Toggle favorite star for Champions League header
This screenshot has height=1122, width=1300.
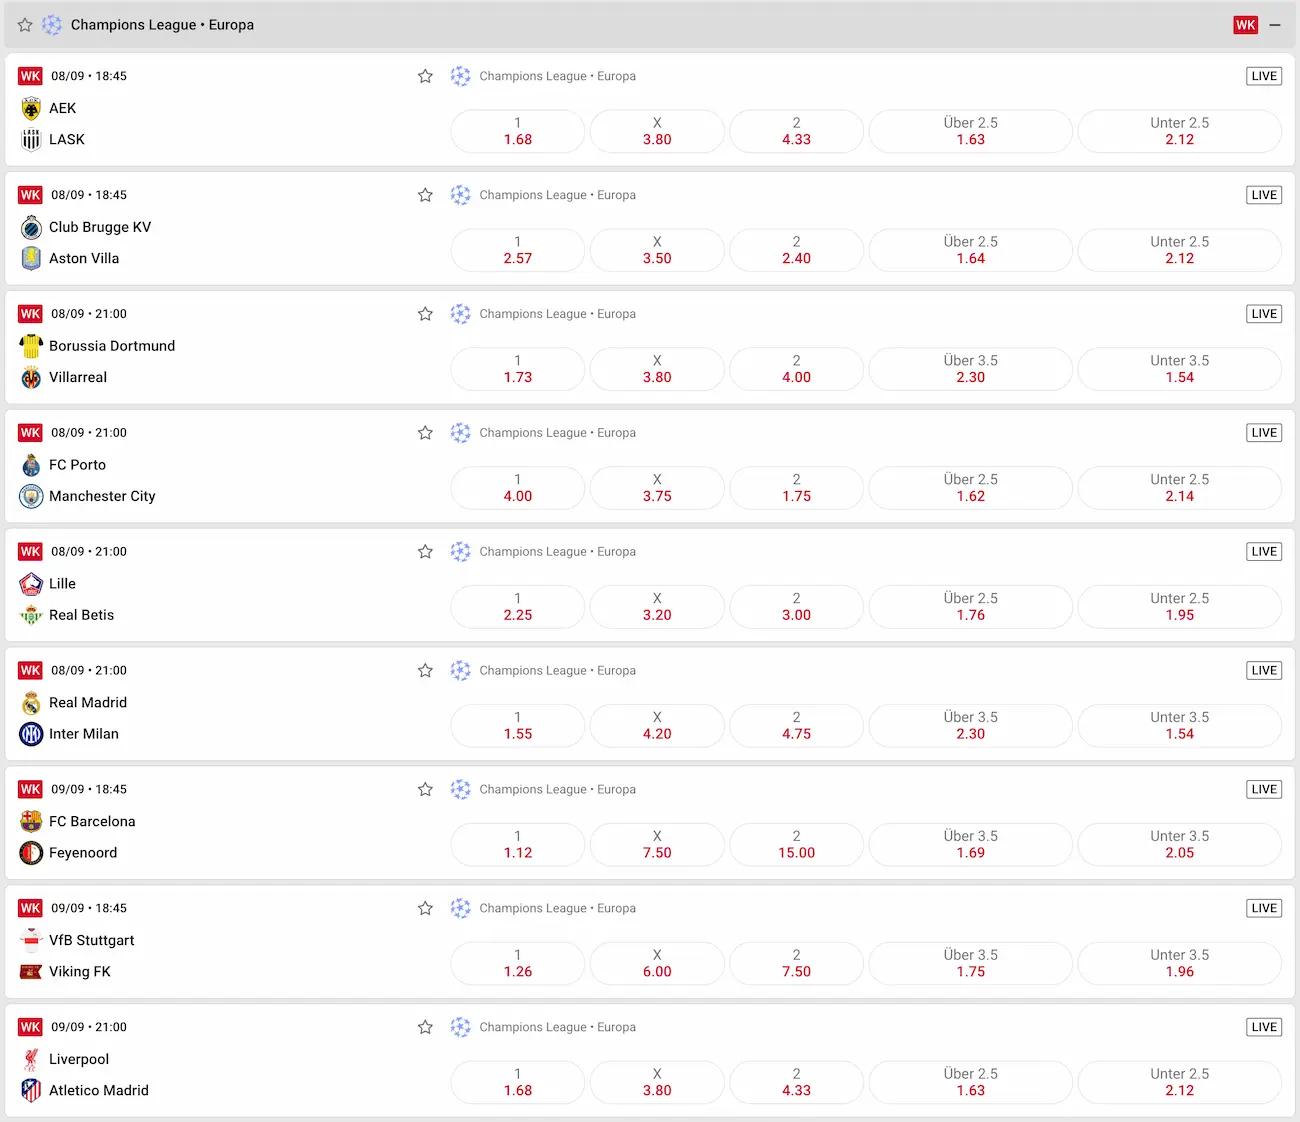(x=25, y=25)
